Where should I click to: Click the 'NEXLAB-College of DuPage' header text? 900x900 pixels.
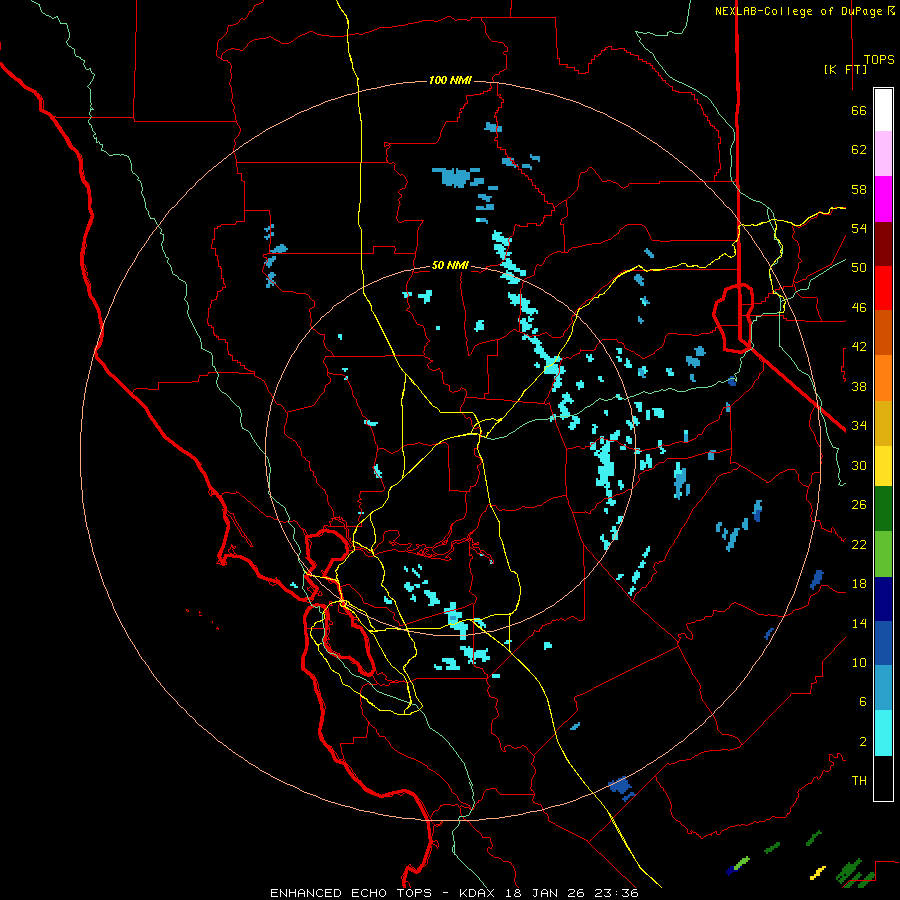click(x=798, y=11)
